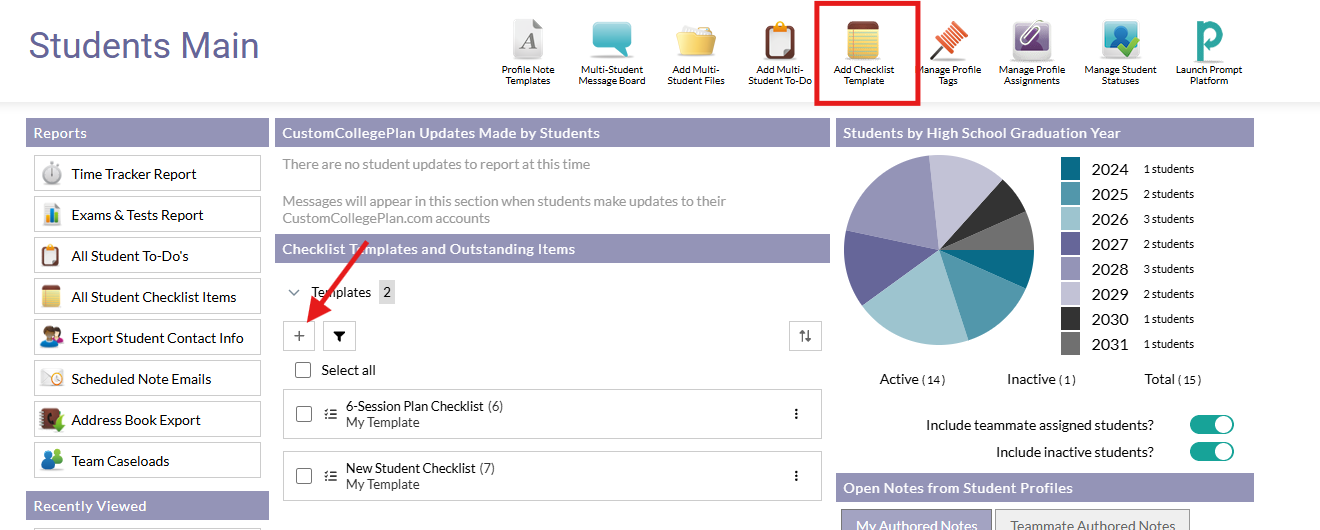Open Manage Profile Tags
Viewport: 1320px width, 530px height.
tap(948, 41)
